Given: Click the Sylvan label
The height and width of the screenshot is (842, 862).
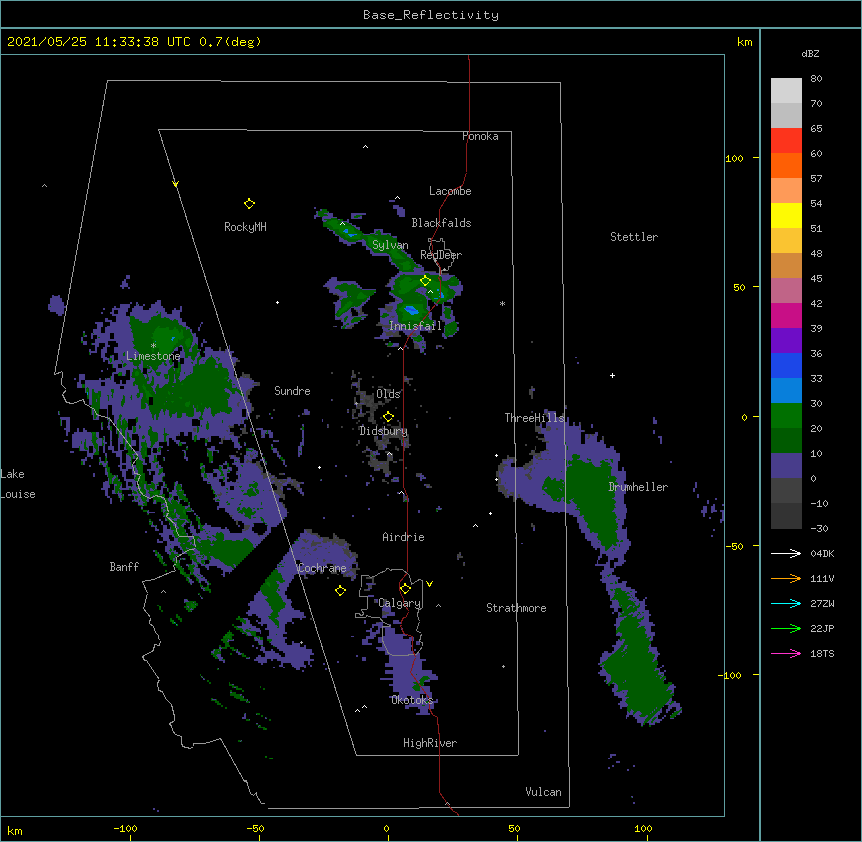Looking at the screenshot, I should pos(390,245).
